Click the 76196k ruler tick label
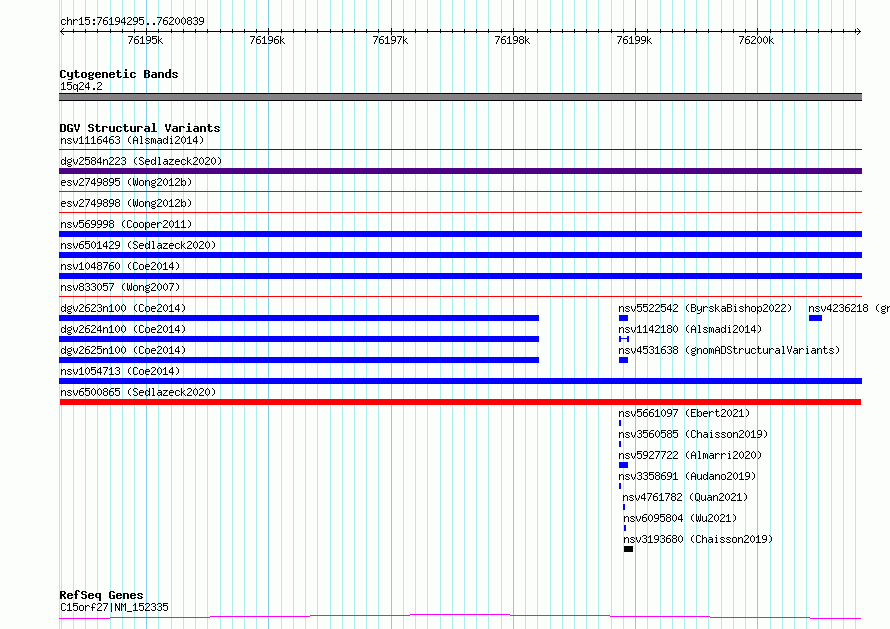 [x=267, y=40]
